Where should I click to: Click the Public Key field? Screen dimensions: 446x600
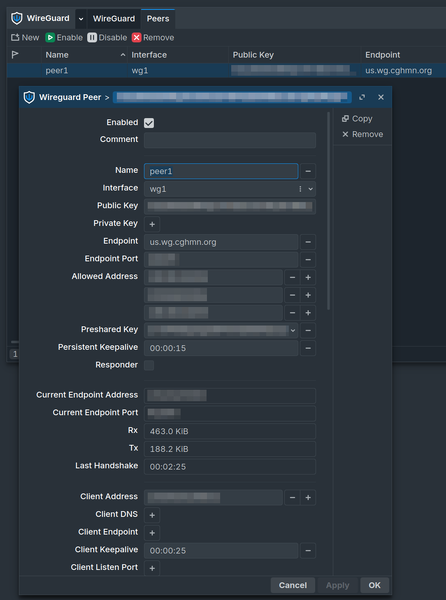[230, 207]
